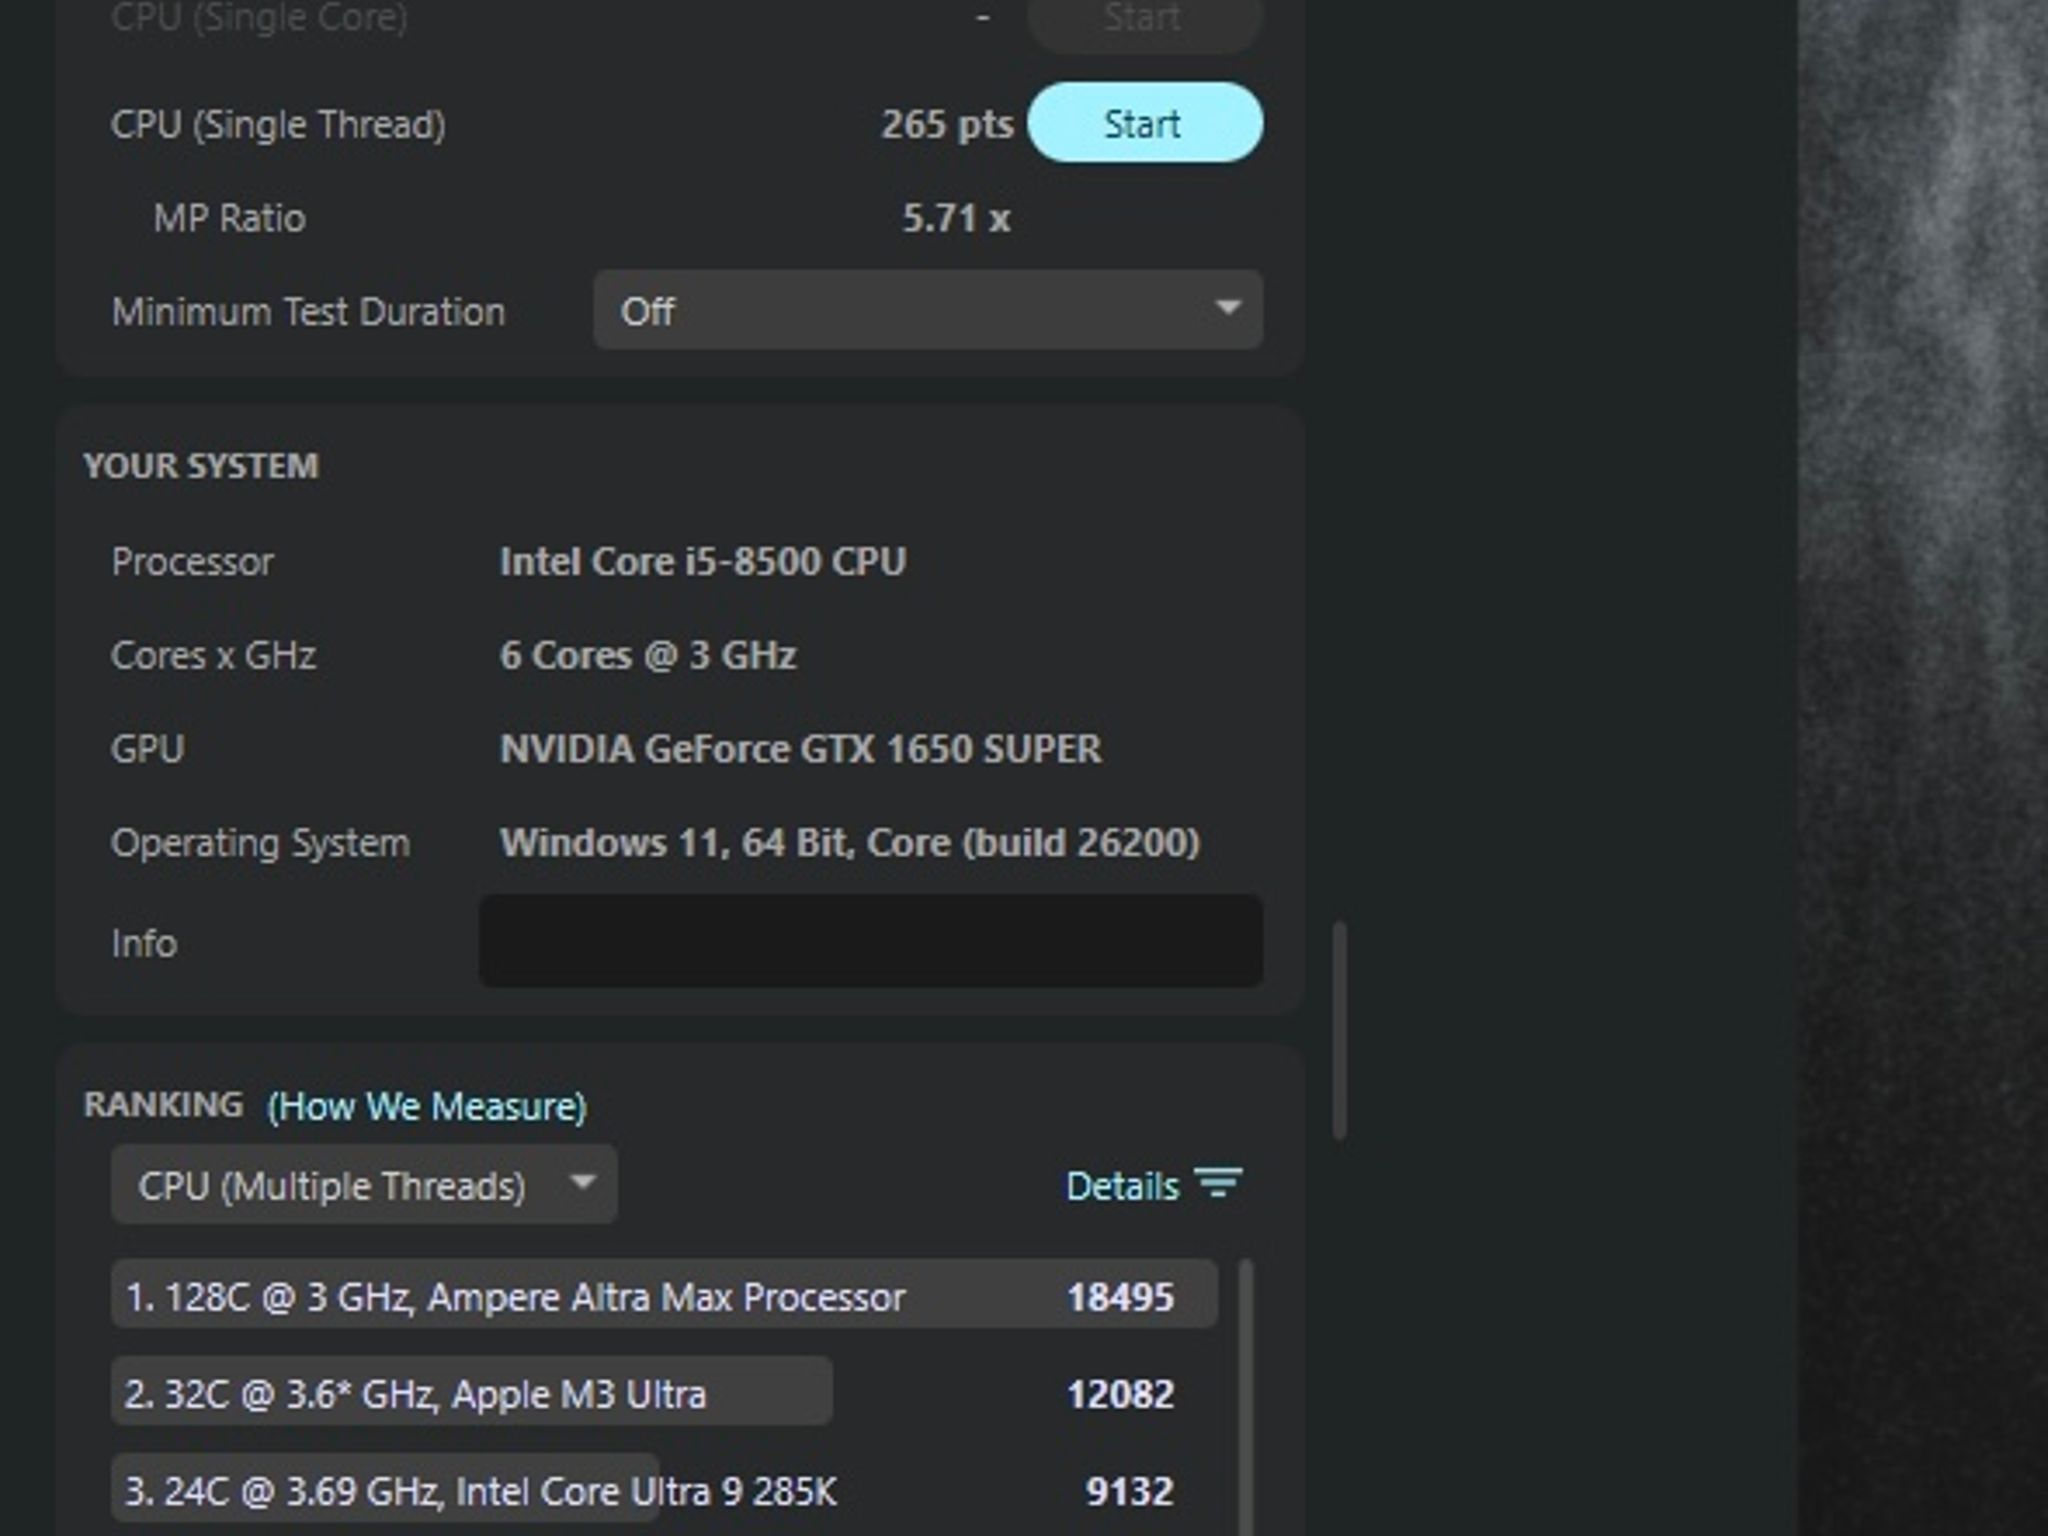2048x1536 pixels.
Task: Select the Ampere Altra Max Processor ranking row
Action: [664, 1295]
